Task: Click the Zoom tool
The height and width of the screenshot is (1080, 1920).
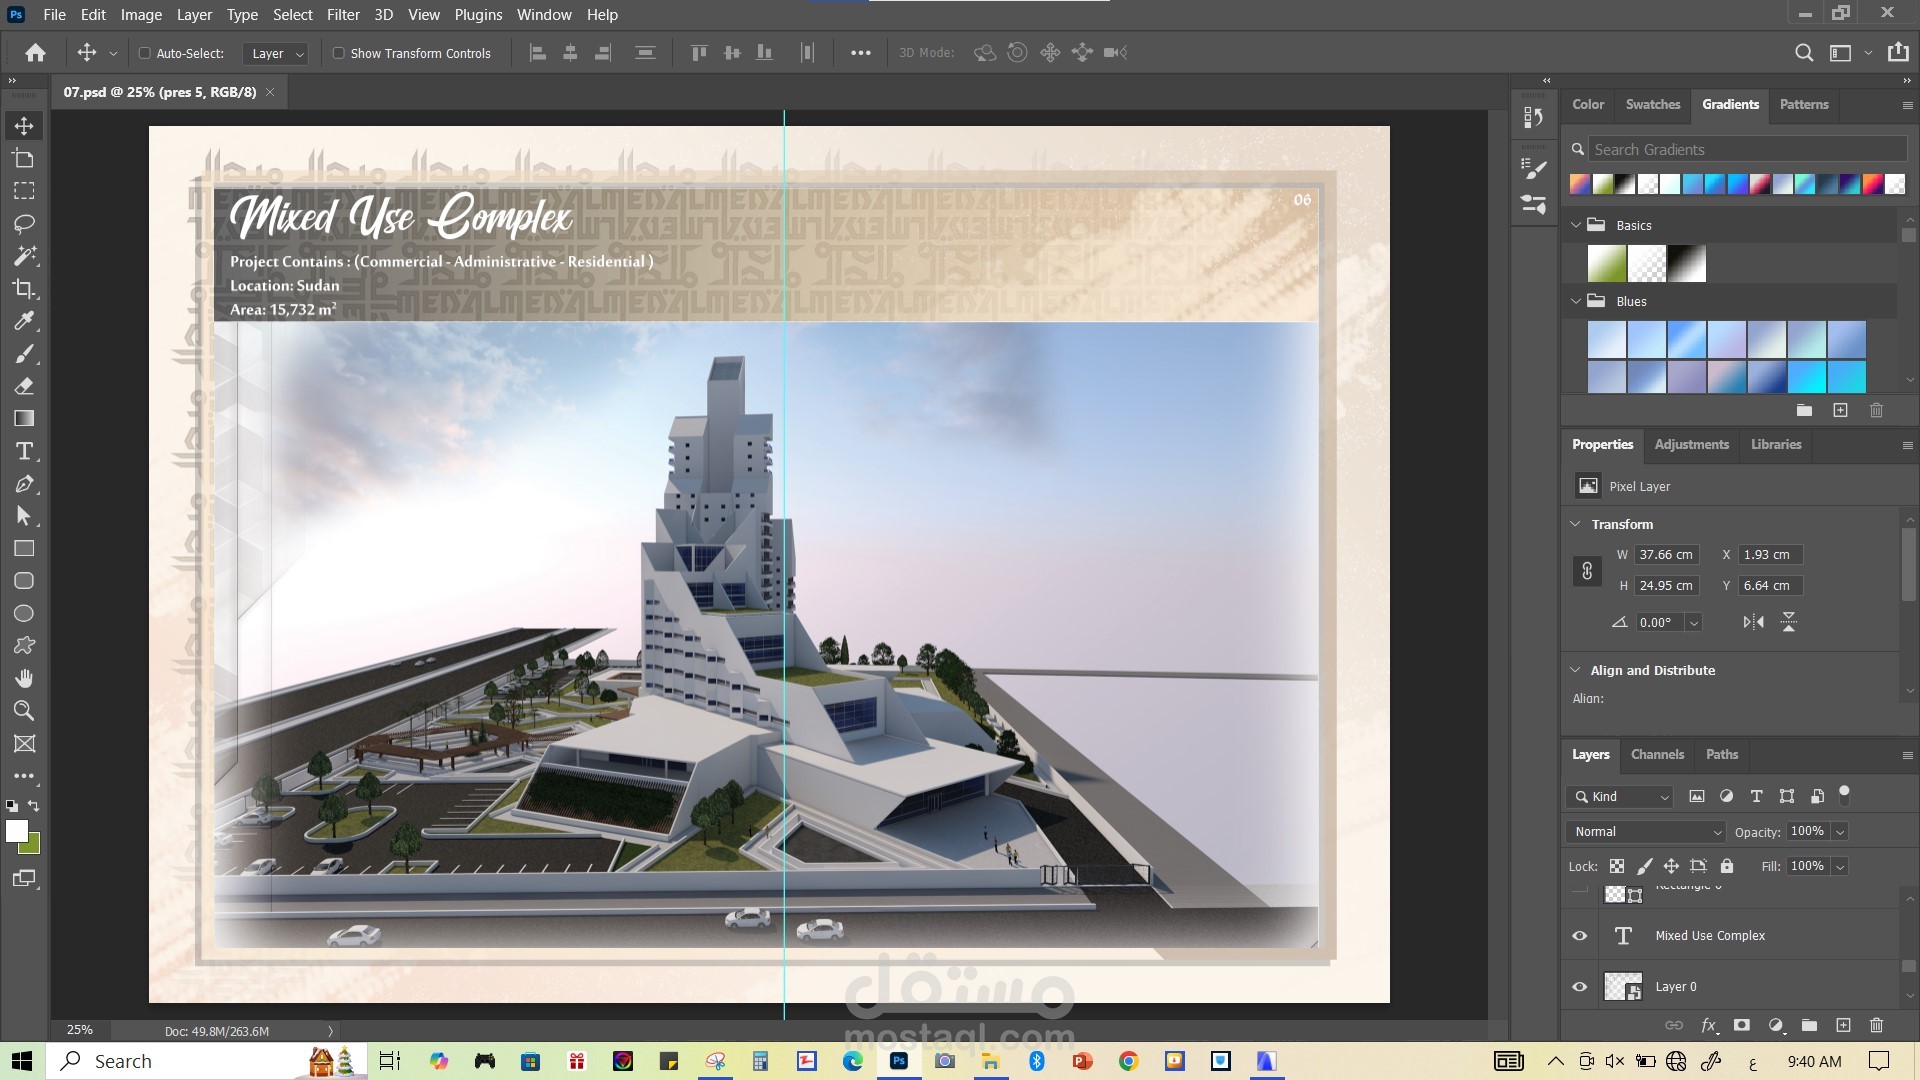Action: 24,711
